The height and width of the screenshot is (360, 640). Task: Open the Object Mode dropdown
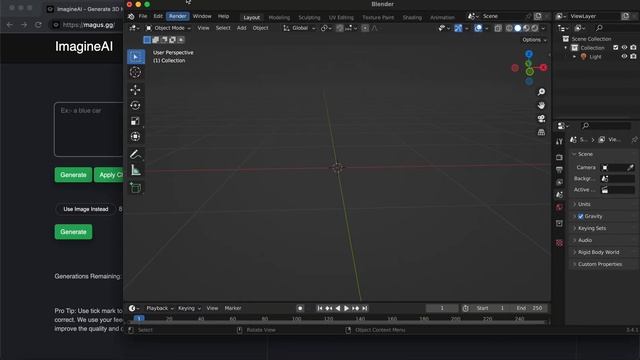(168, 28)
